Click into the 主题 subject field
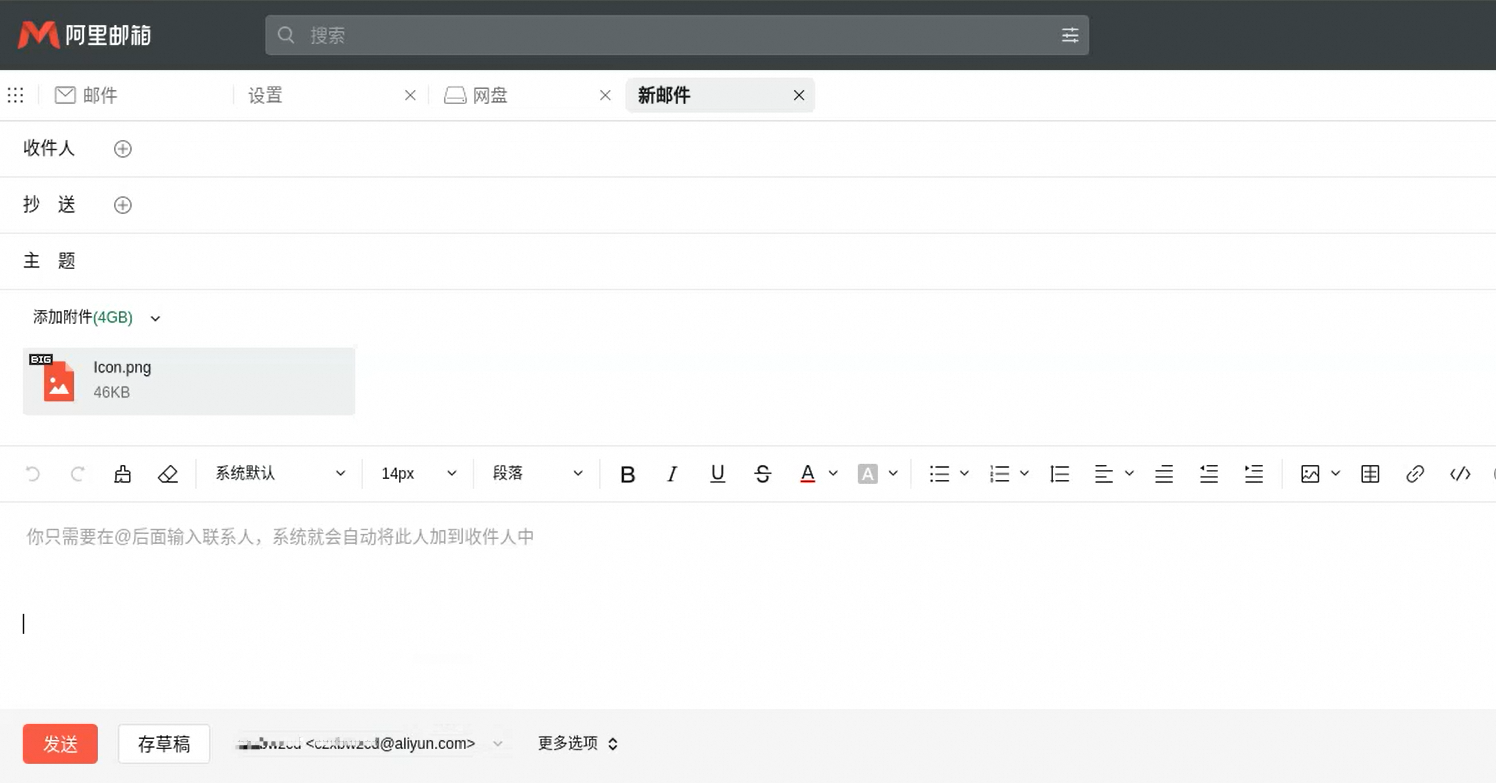The width and height of the screenshot is (1496, 783). (700, 261)
